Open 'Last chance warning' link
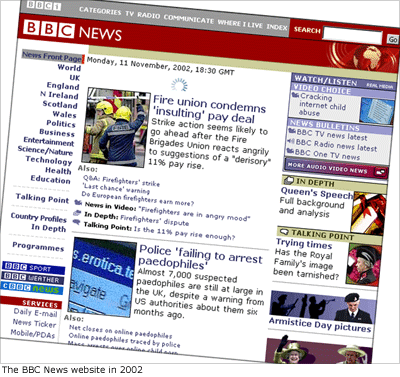This screenshot has width=400, height=377. tap(116, 189)
